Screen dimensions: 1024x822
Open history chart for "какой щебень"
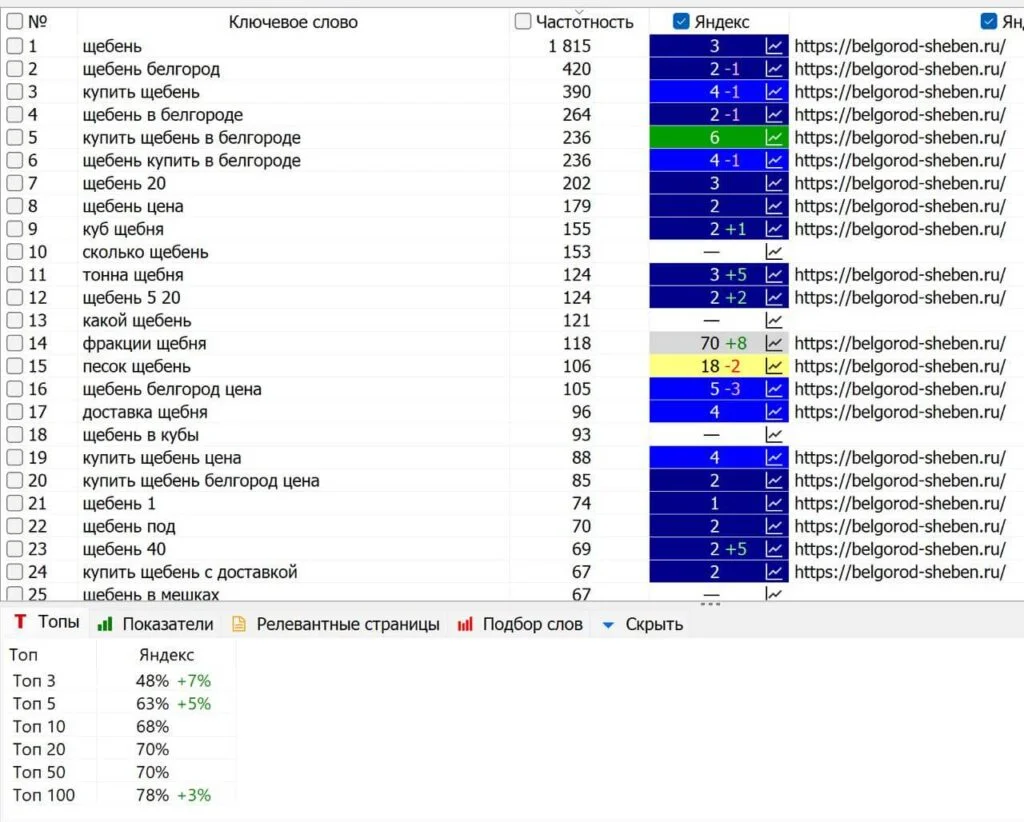[774, 321]
